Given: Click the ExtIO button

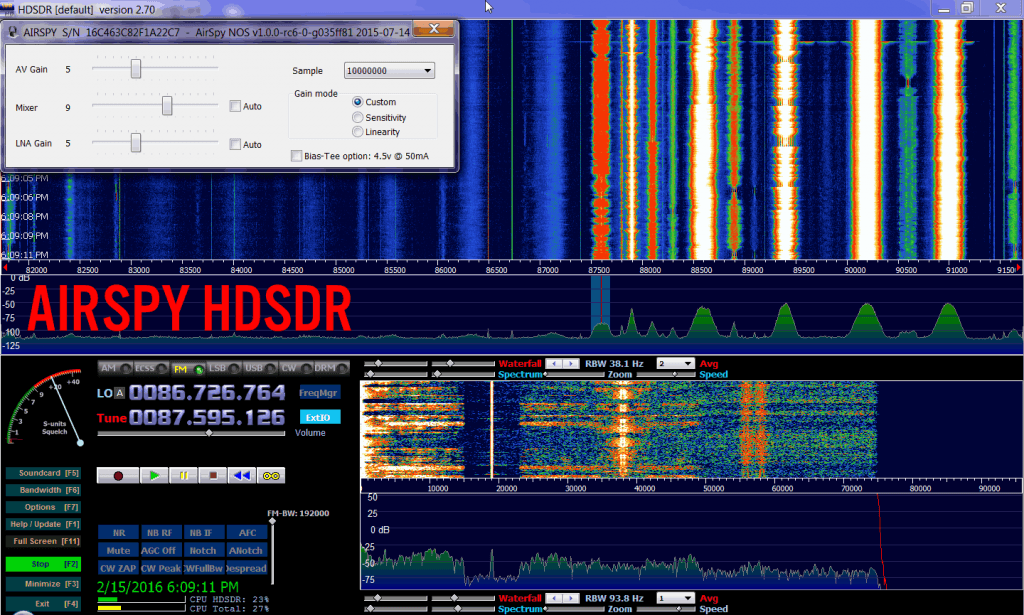Looking at the screenshot, I should pyautogui.click(x=319, y=417).
